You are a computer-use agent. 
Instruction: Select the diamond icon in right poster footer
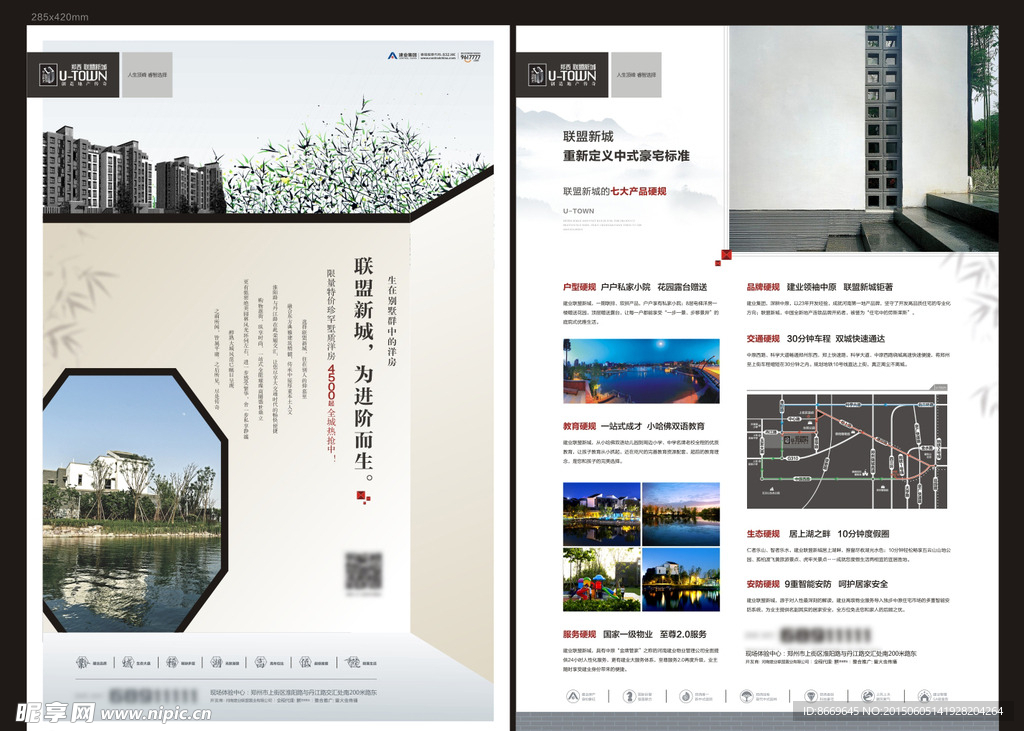(810, 696)
